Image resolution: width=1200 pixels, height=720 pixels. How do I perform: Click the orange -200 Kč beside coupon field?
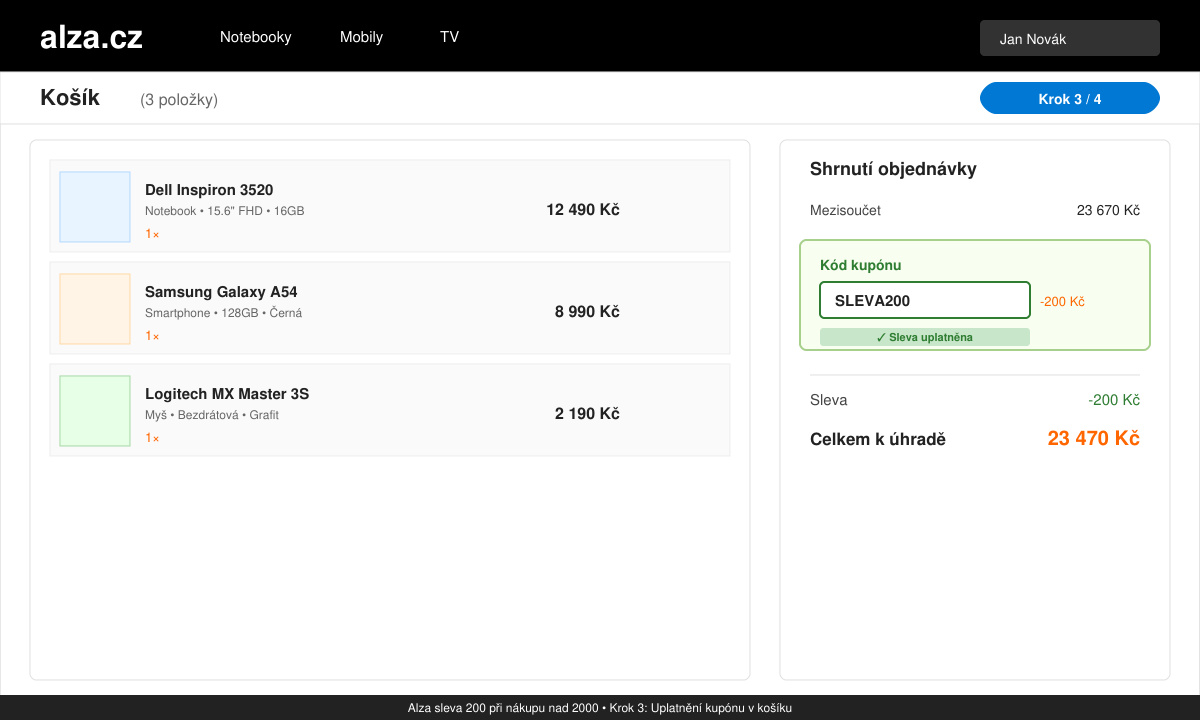point(1062,301)
